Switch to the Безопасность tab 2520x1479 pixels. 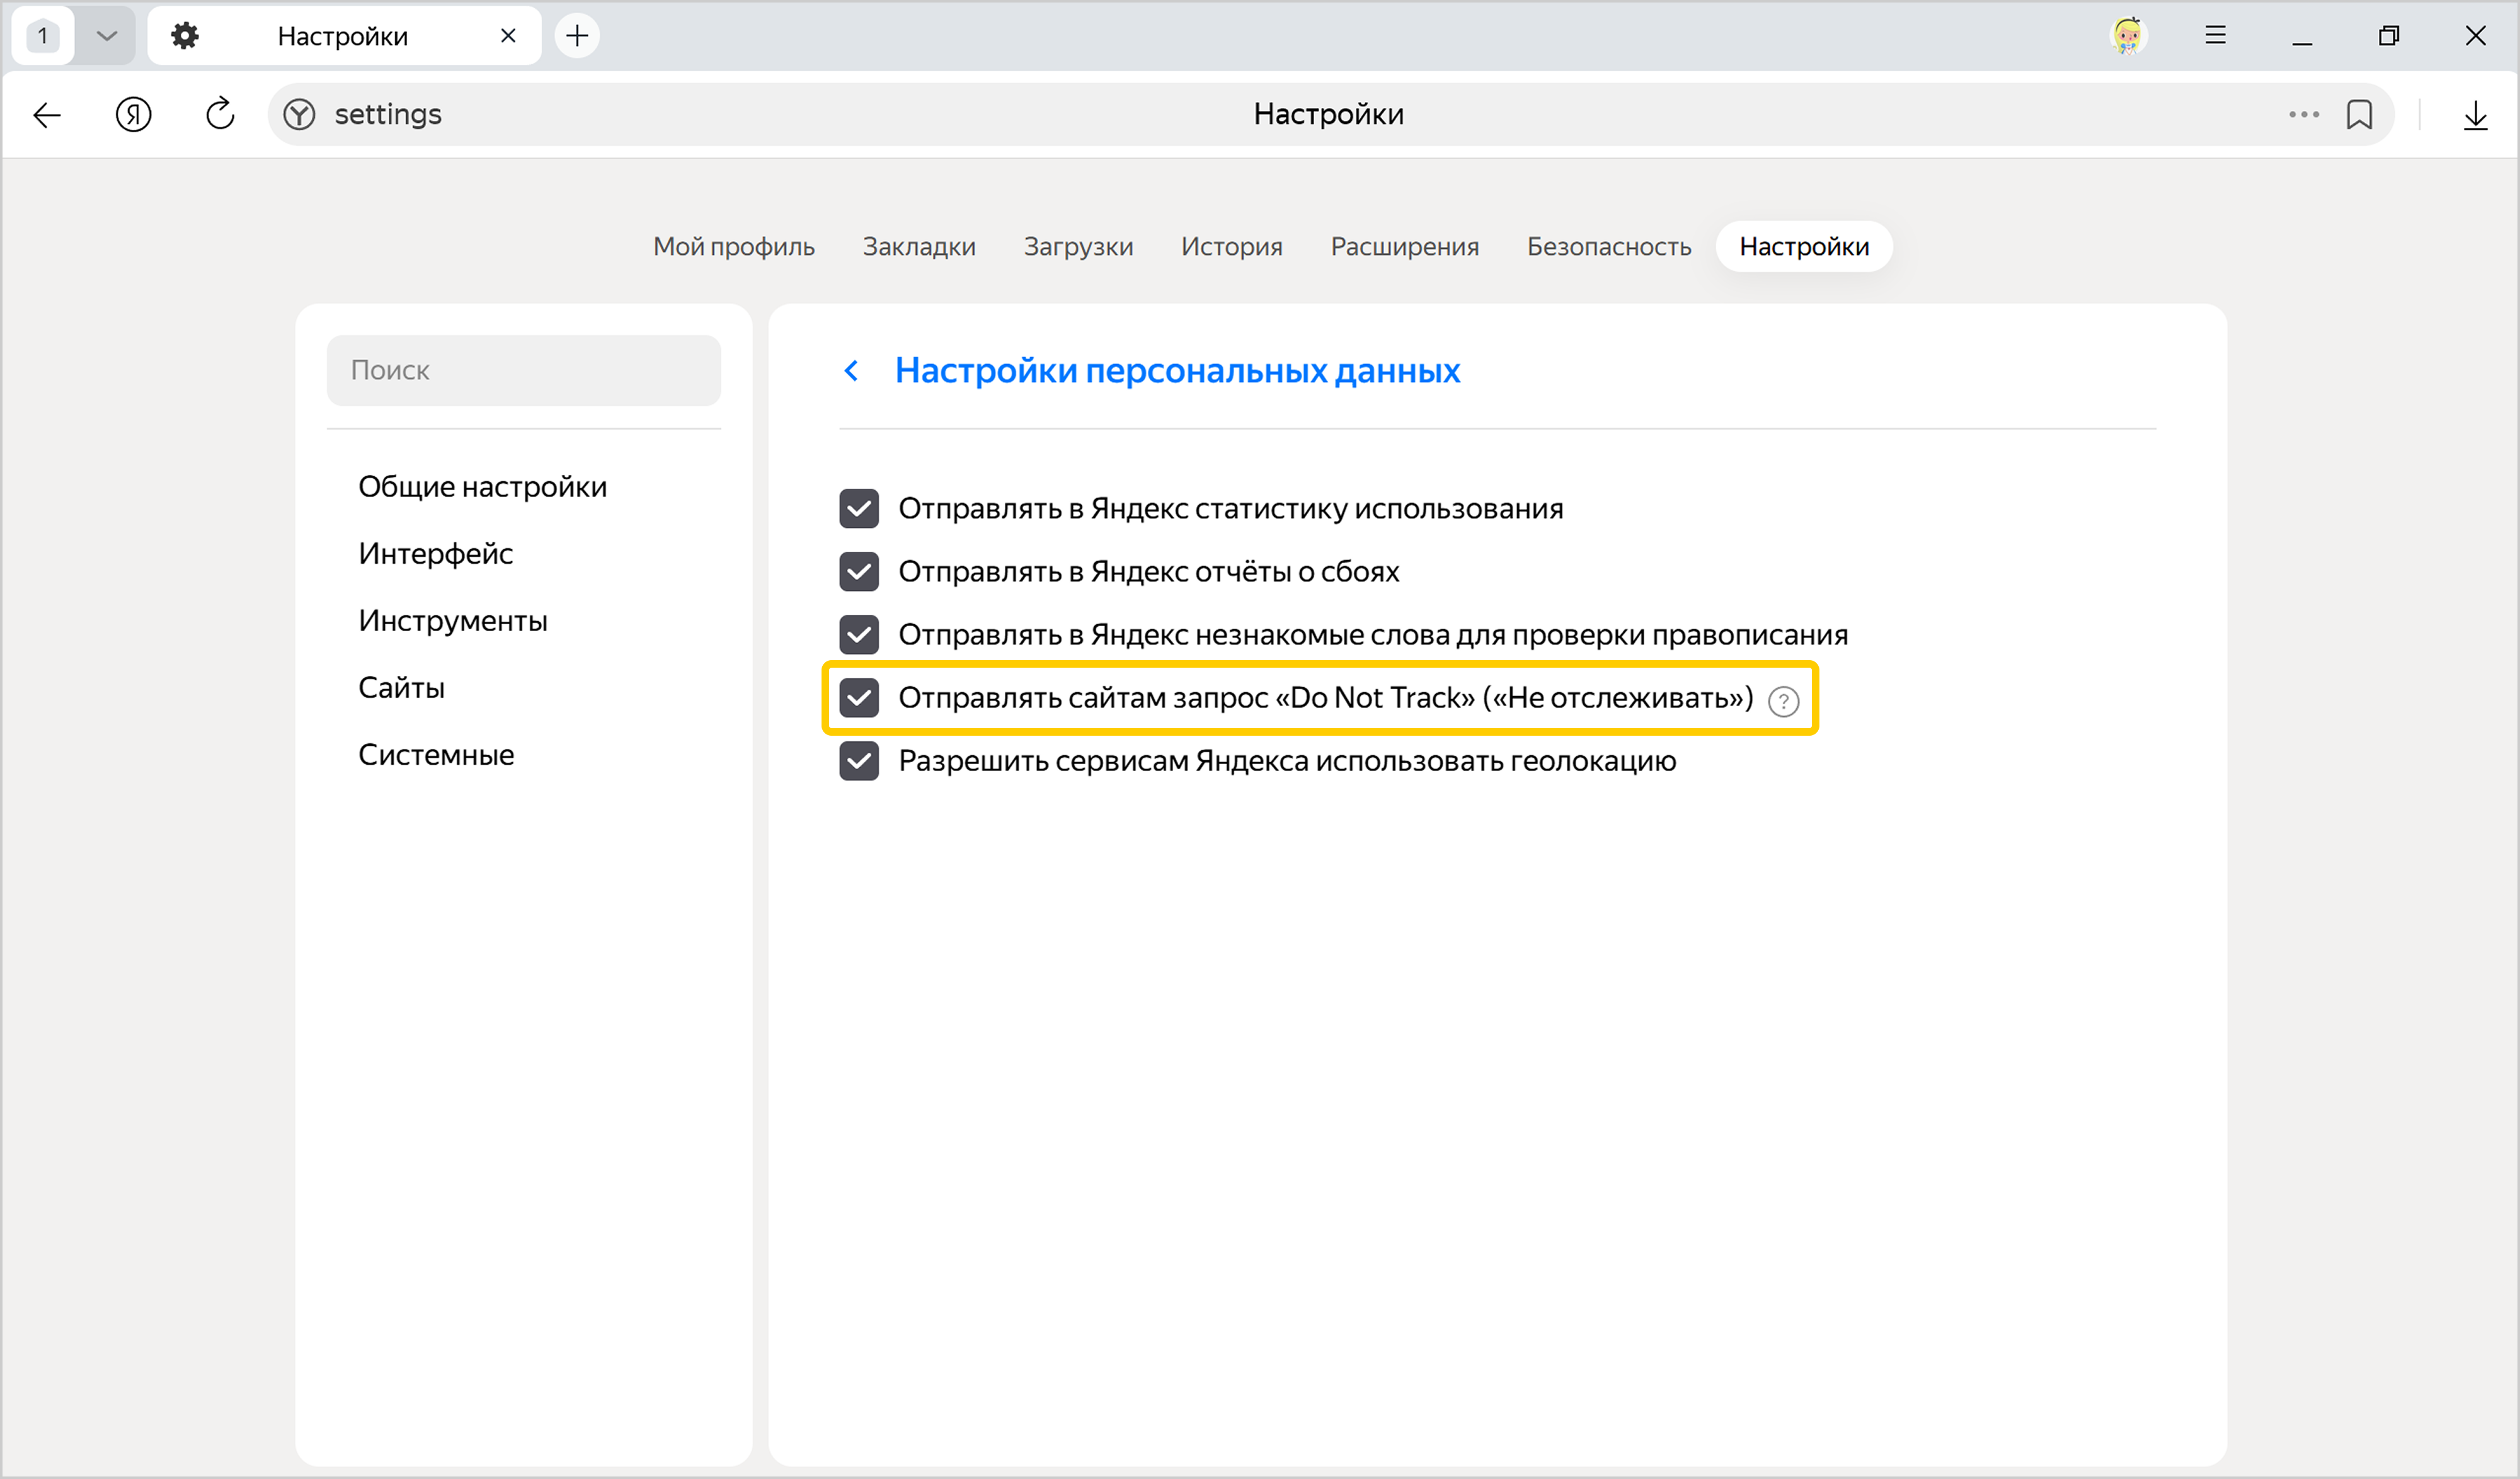coord(1608,246)
